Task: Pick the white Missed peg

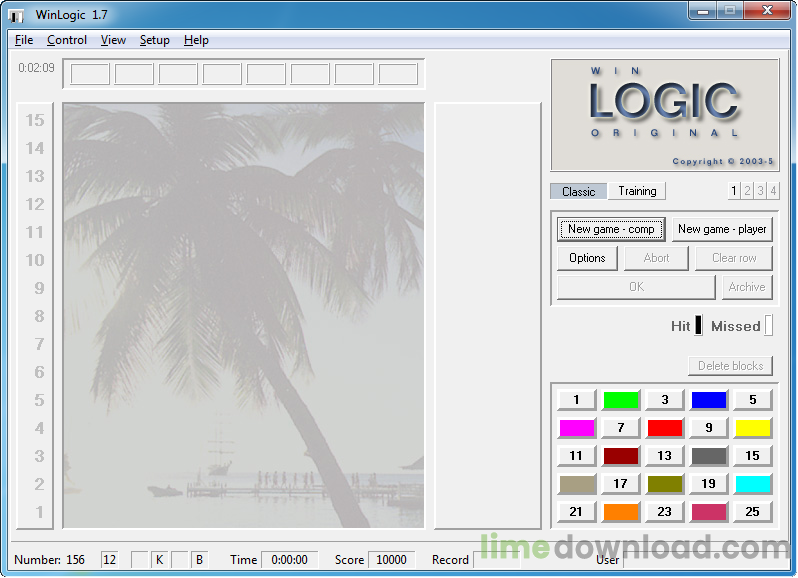Action: (768, 326)
